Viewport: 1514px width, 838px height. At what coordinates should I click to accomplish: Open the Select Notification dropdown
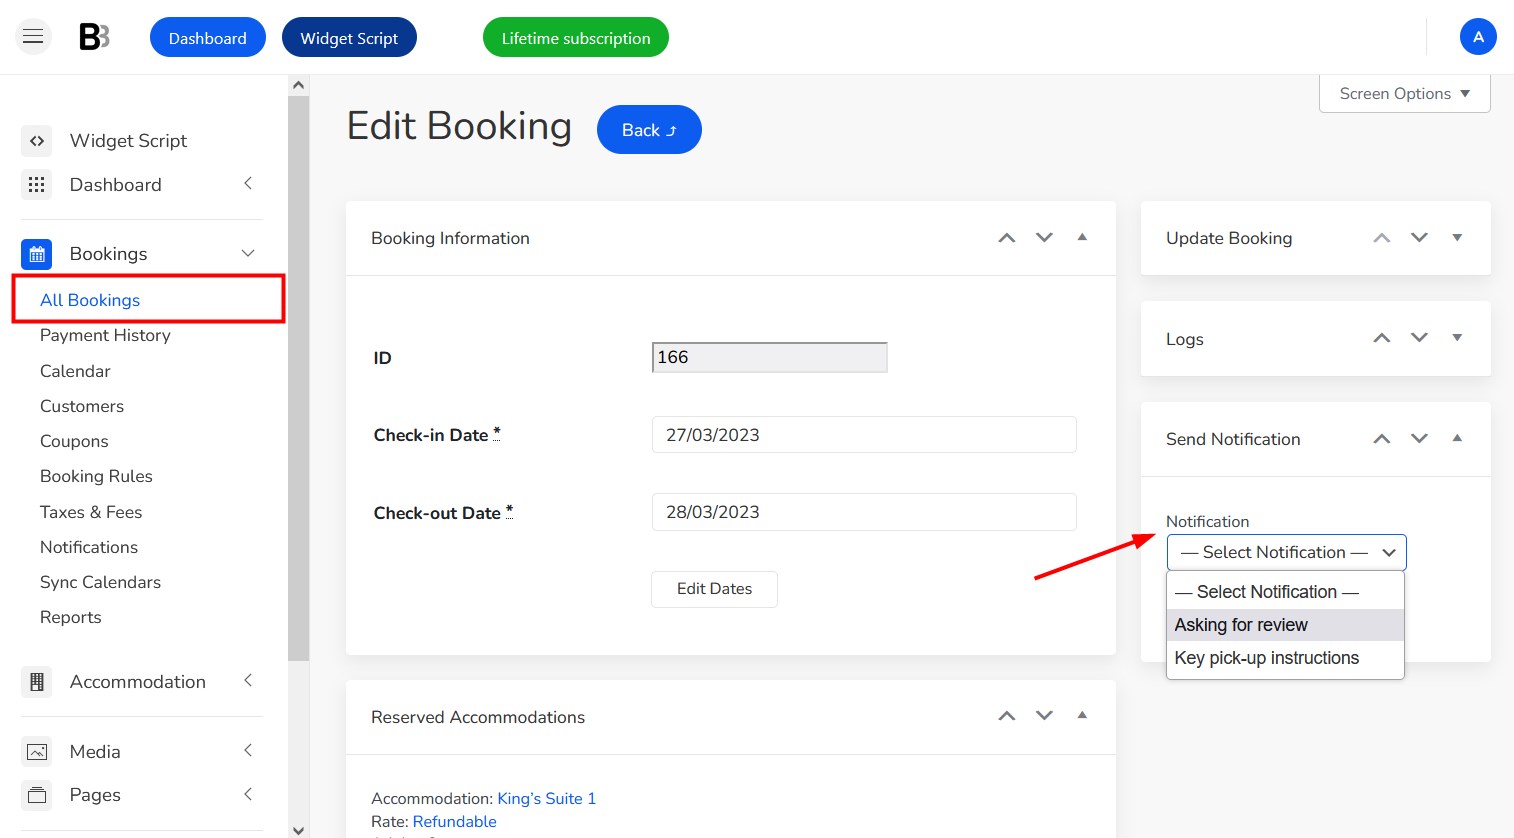1286,552
